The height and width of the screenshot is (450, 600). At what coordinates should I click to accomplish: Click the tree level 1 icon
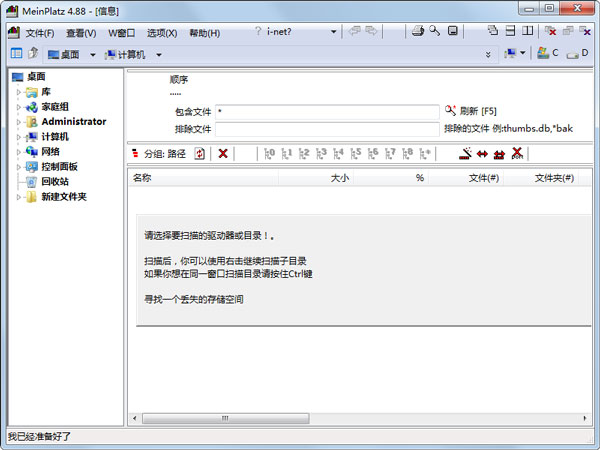pyautogui.click(x=287, y=153)
